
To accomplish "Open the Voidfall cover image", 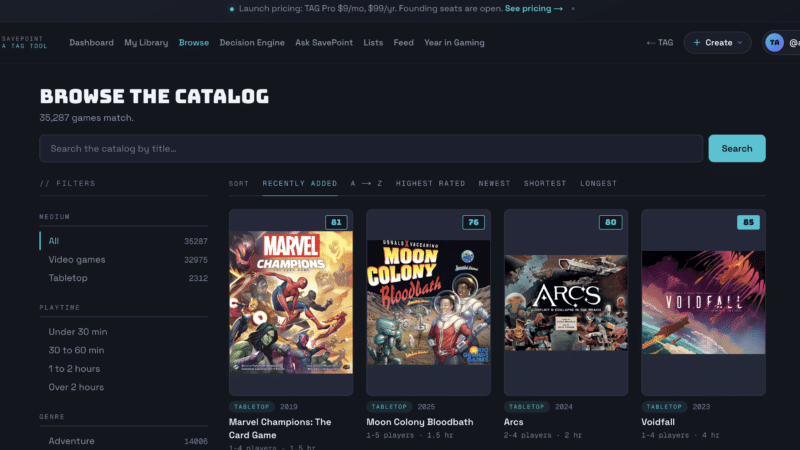I will [704, 303].
